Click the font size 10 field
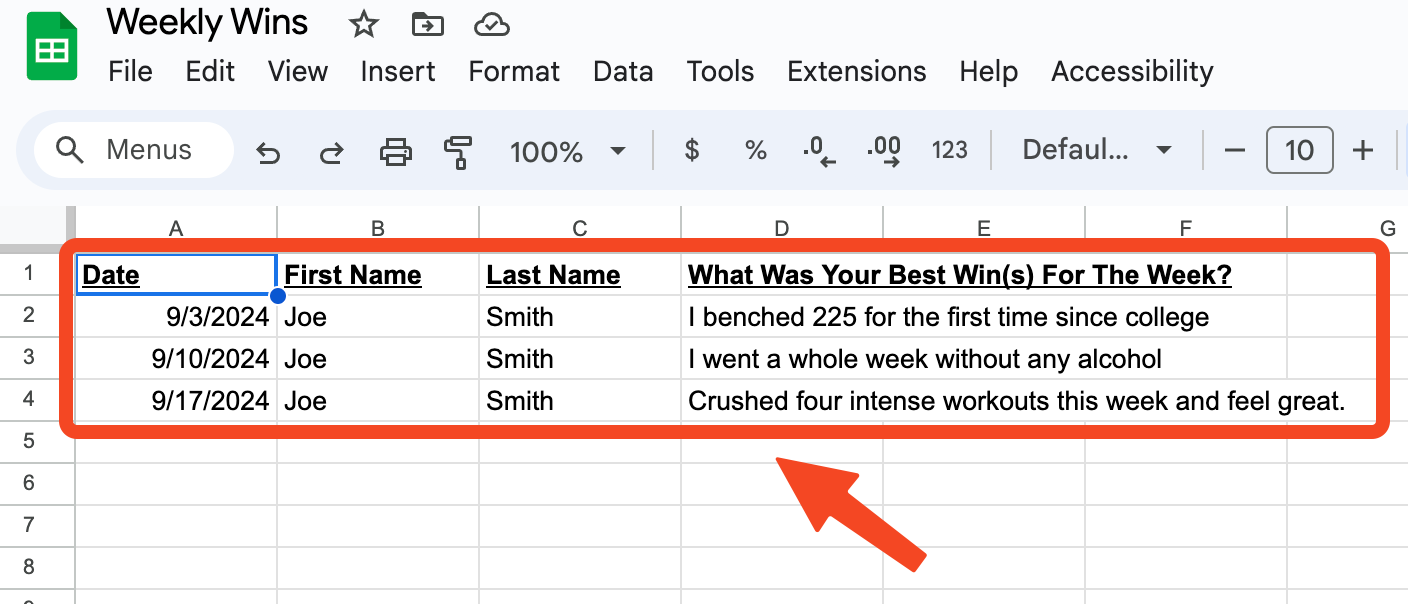 [1299, 151]
